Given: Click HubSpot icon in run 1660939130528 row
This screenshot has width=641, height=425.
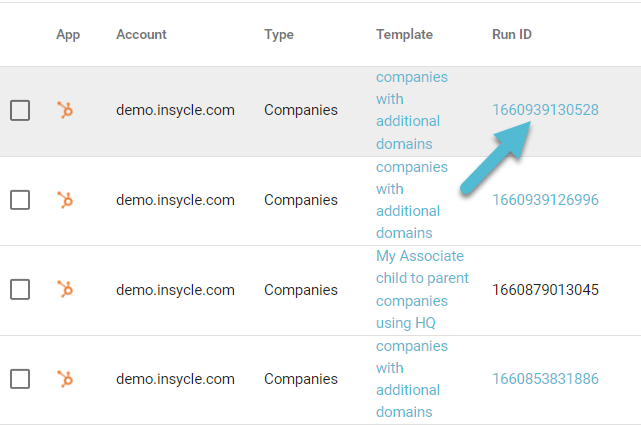Looking at the screenshot, I should click(65, 110).
